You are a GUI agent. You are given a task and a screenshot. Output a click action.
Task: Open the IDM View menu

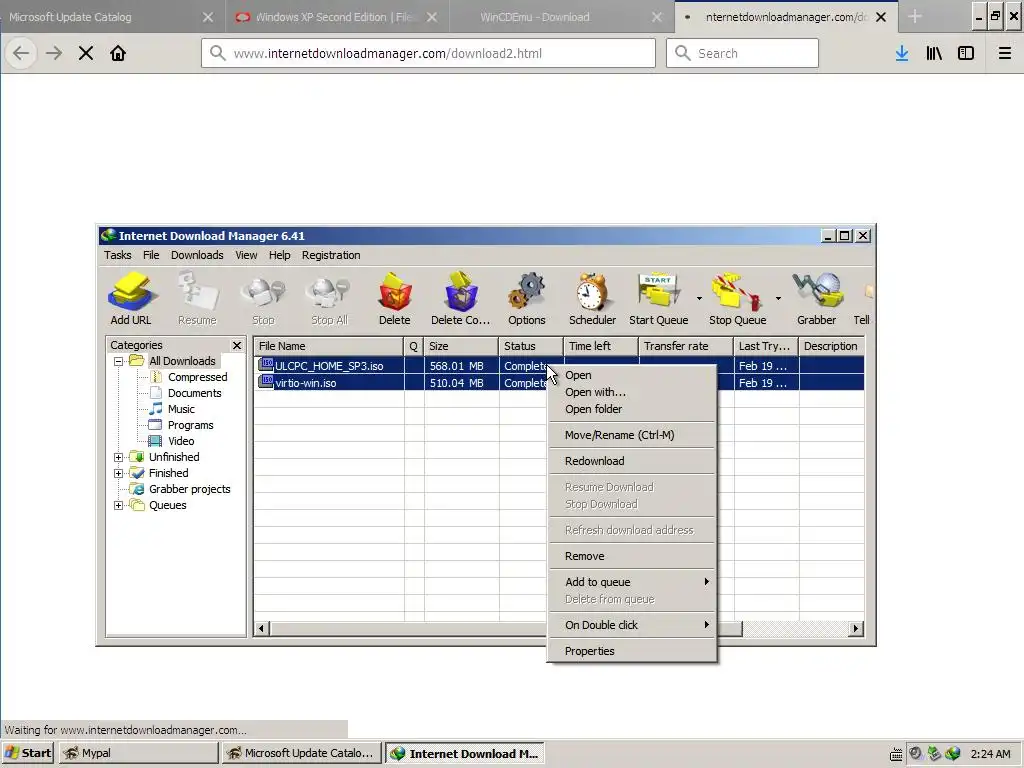pos(246,255)
